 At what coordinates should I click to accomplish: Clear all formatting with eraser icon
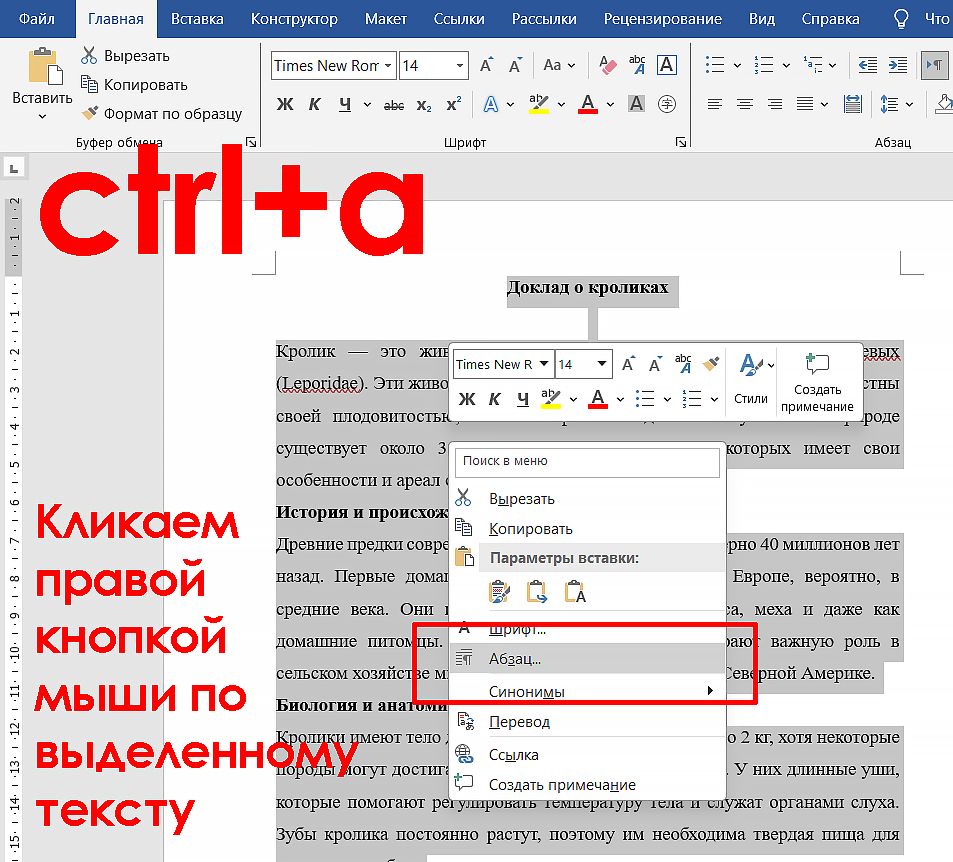click(x=607, y=65)
